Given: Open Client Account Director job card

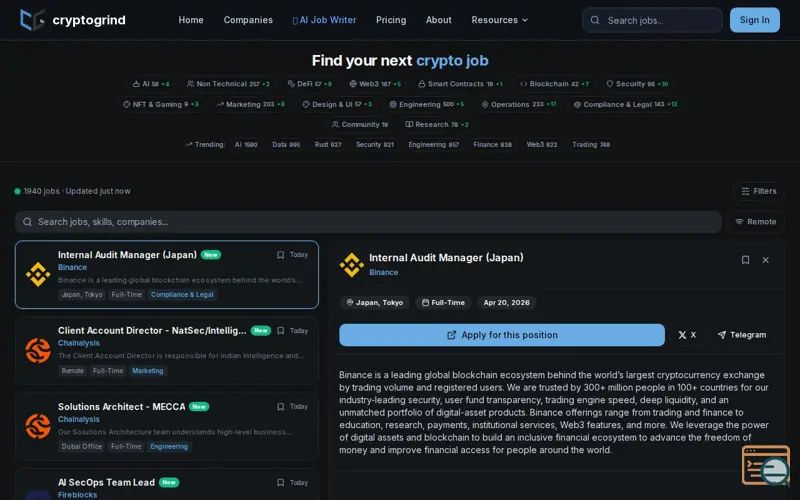Looking at the screenshot, I should (x=167, y=351).
